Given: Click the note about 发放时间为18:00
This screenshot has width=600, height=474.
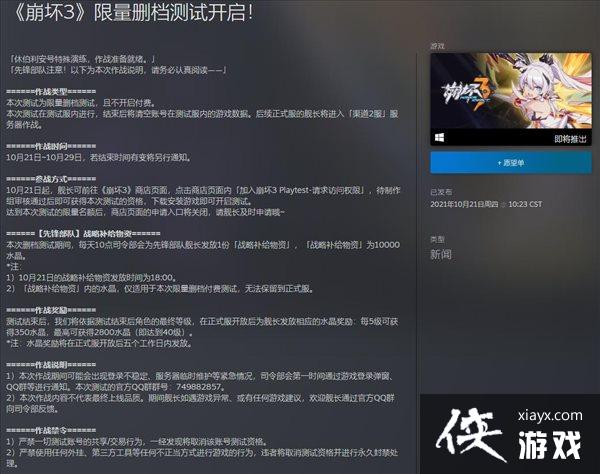Looking at the screenshot, I should click(91, 277).
